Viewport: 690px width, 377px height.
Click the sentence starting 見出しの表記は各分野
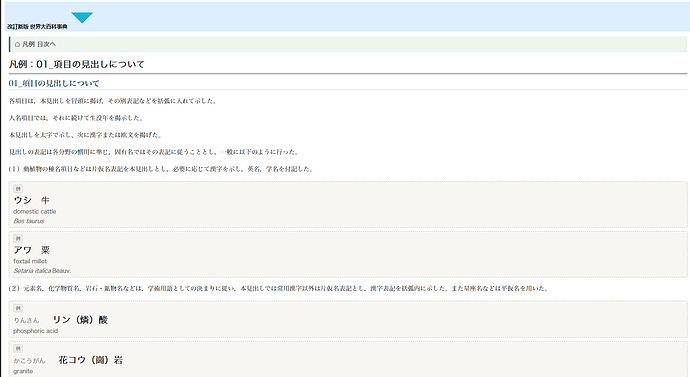pyautogui.click(x=154, y=152)
